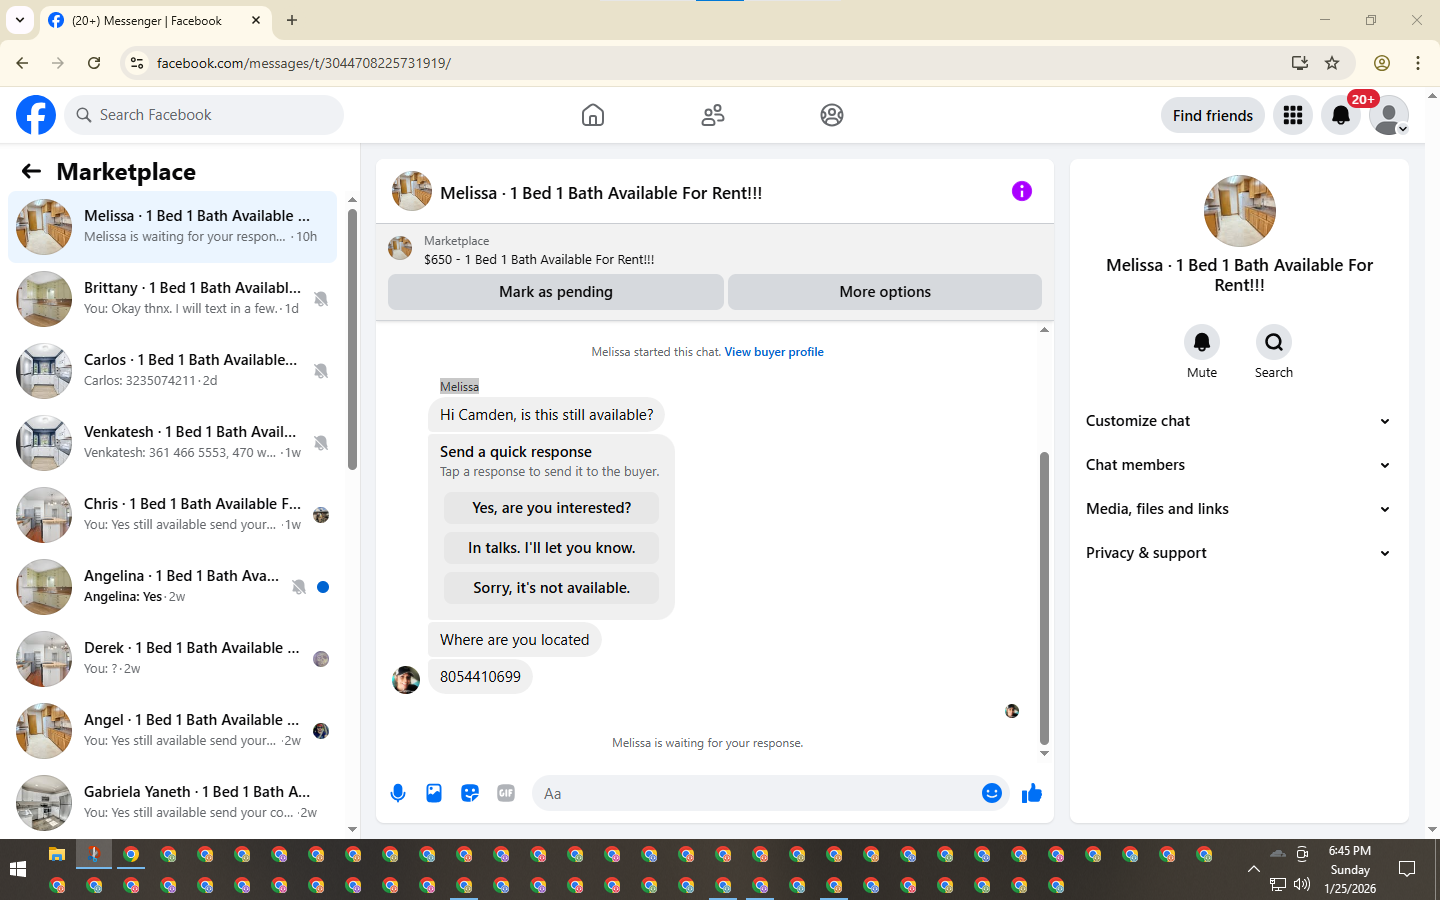
Task: Click the listing thumbnail in Marketplace banner
Action: [x=400, y=248]
